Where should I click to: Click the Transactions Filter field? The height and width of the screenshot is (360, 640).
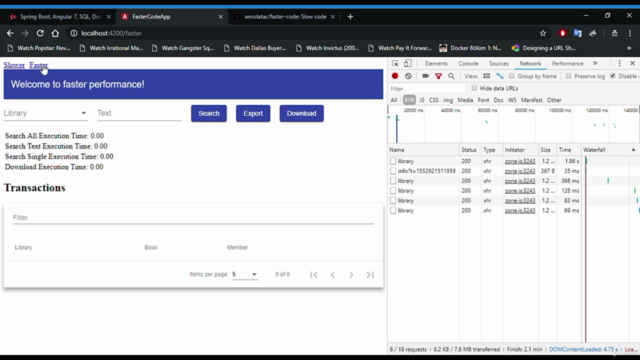coord(193,218)
